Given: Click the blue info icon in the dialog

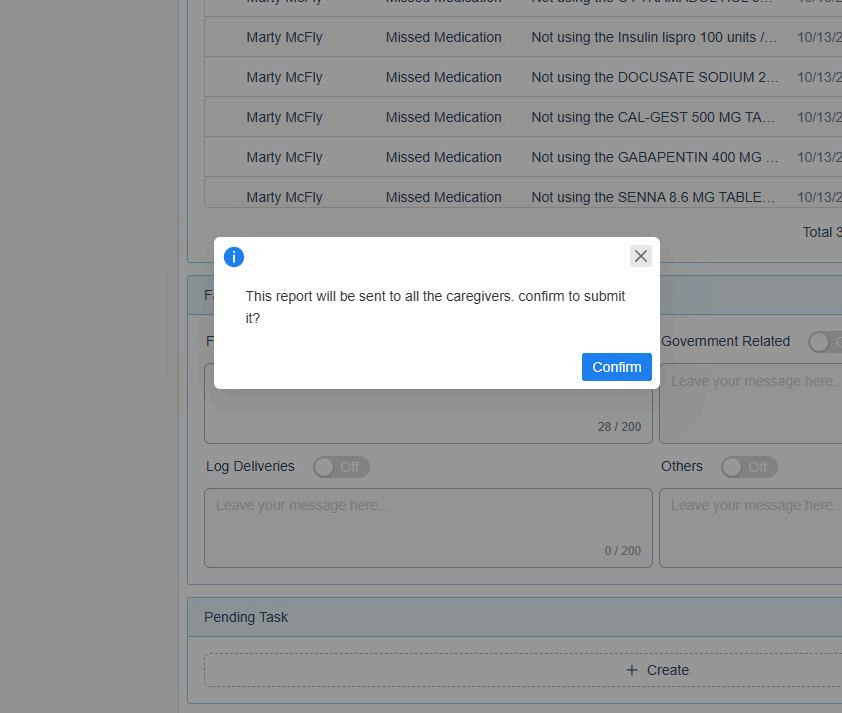Looking at the screenshot, I should click(x=234, y=257).
